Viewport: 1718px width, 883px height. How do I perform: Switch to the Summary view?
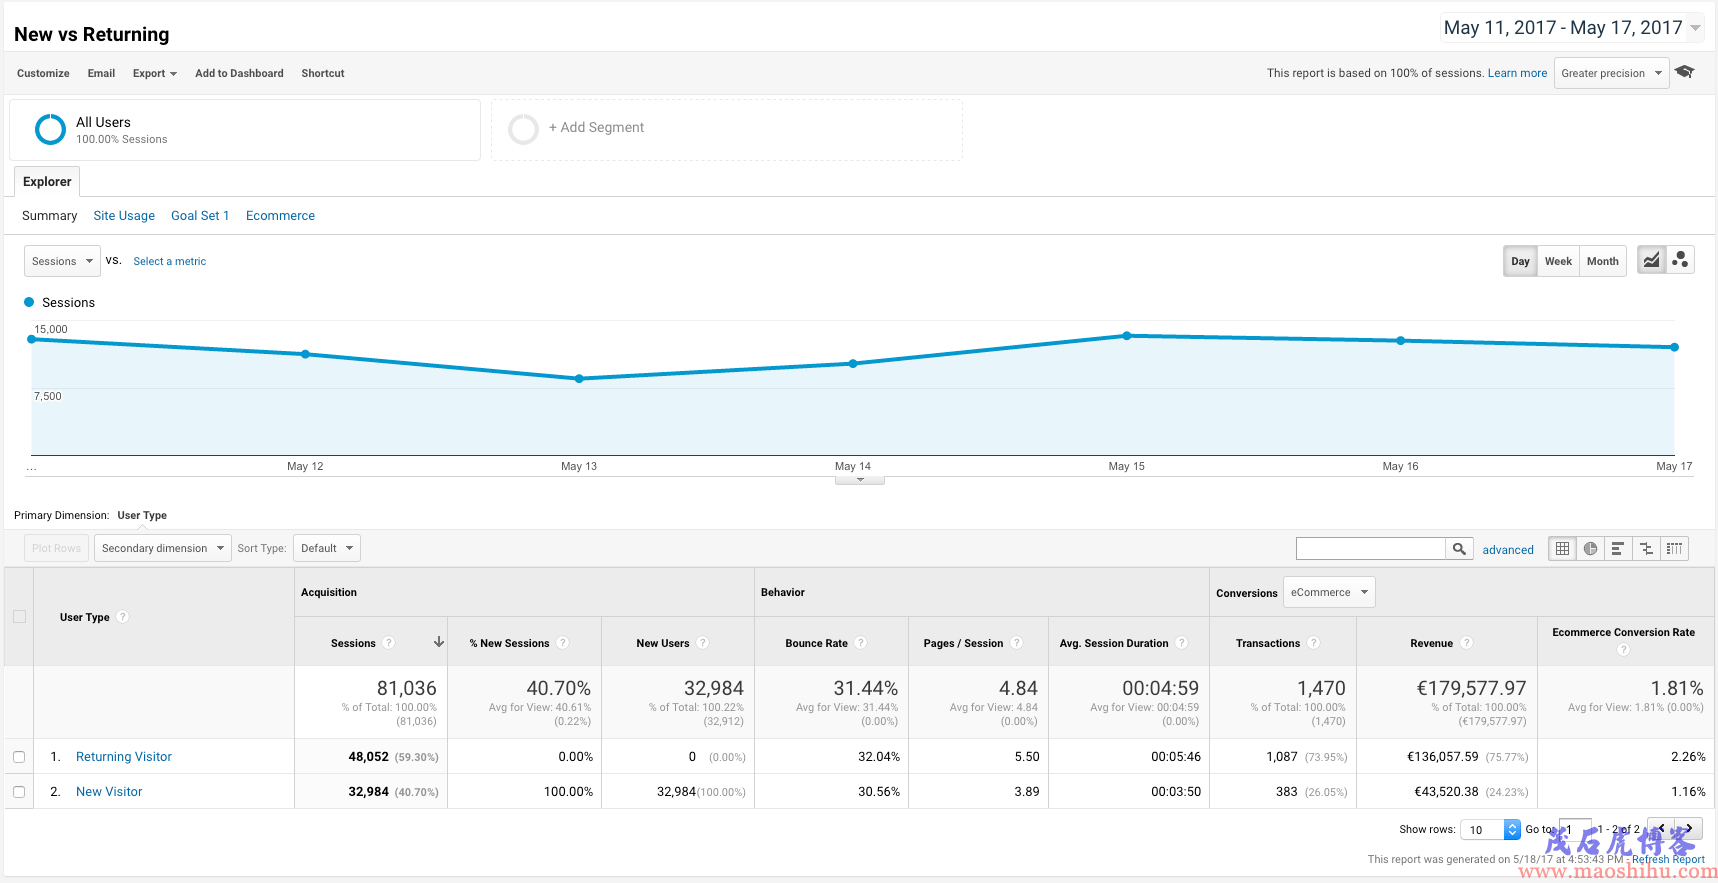49,215
